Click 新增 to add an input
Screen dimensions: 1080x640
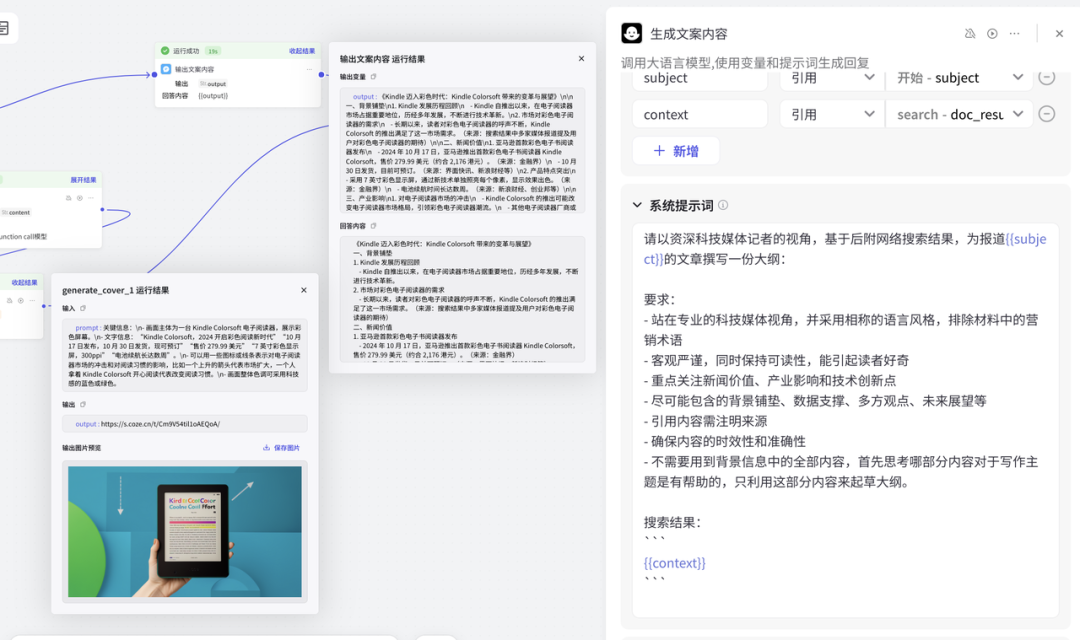click(x=676, y=151)
